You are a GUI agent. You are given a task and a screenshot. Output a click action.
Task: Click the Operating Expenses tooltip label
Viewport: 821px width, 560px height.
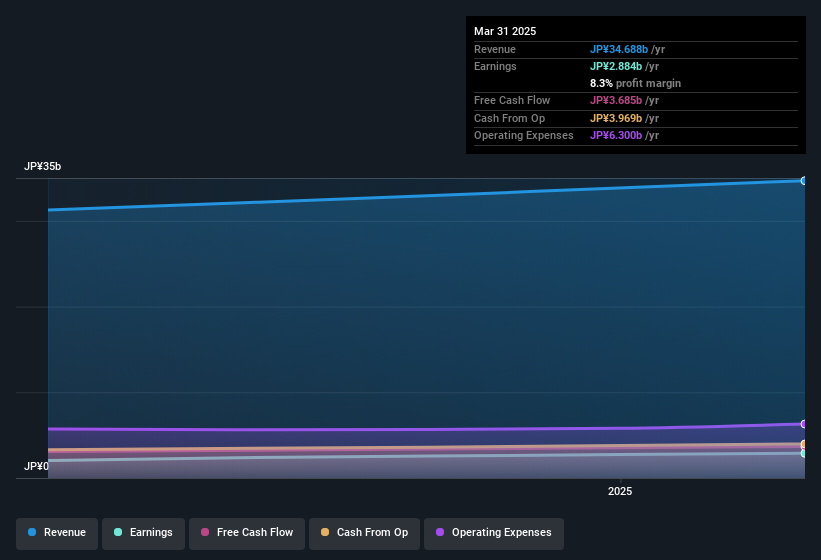pos(524,135)
